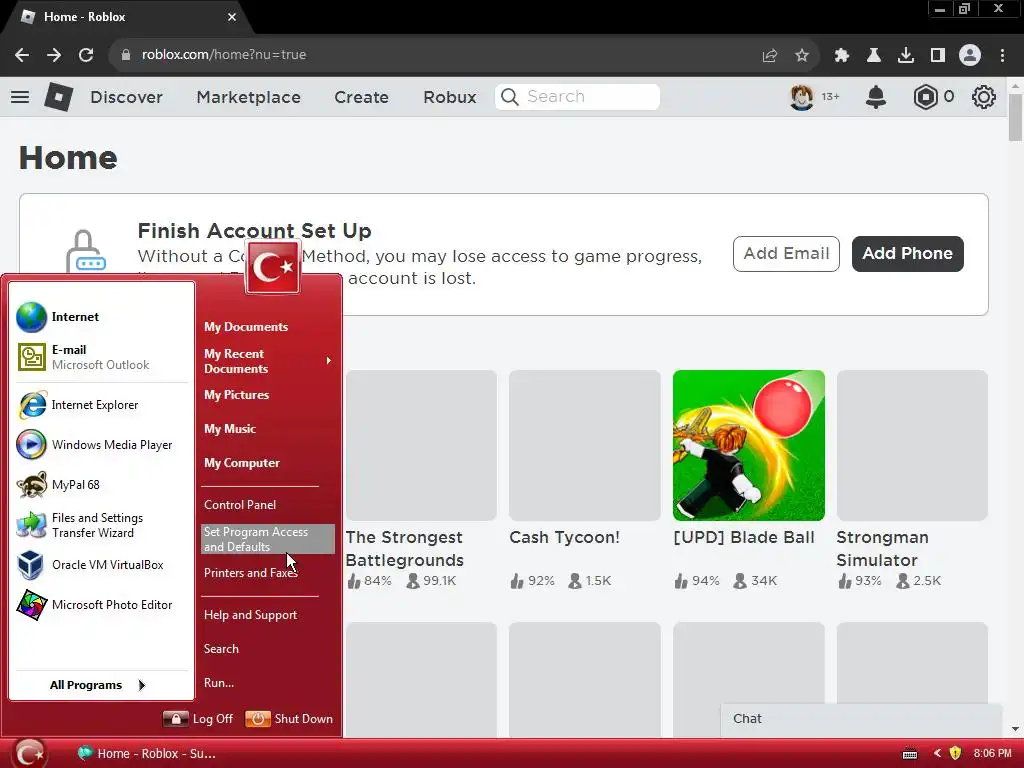Click the user picture in Start menu
The width and height of the screenshot is (1024, 768).
point(273,267)
